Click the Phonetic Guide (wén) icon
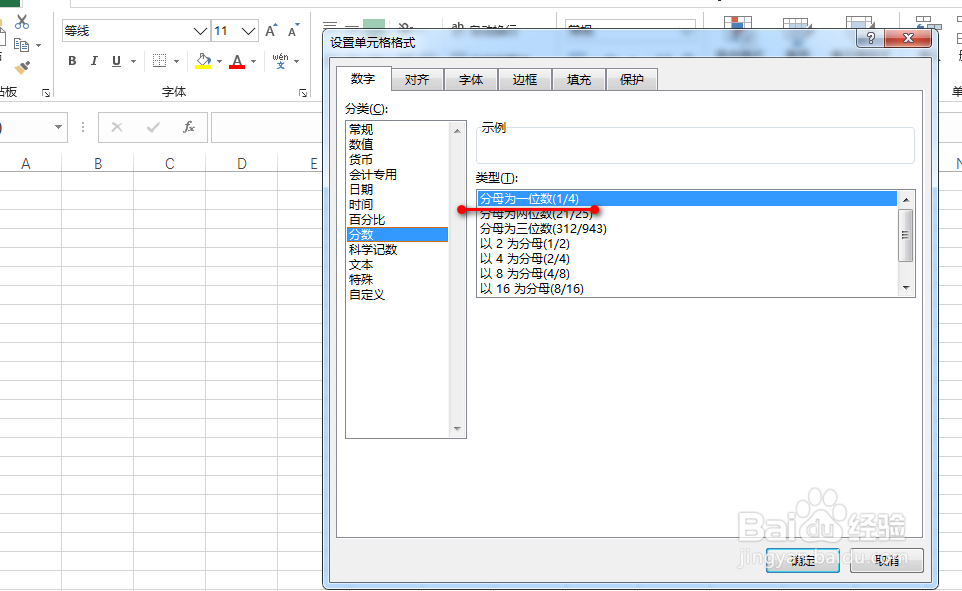This screenshot has width=962, height=591. (x=281, y=62)
